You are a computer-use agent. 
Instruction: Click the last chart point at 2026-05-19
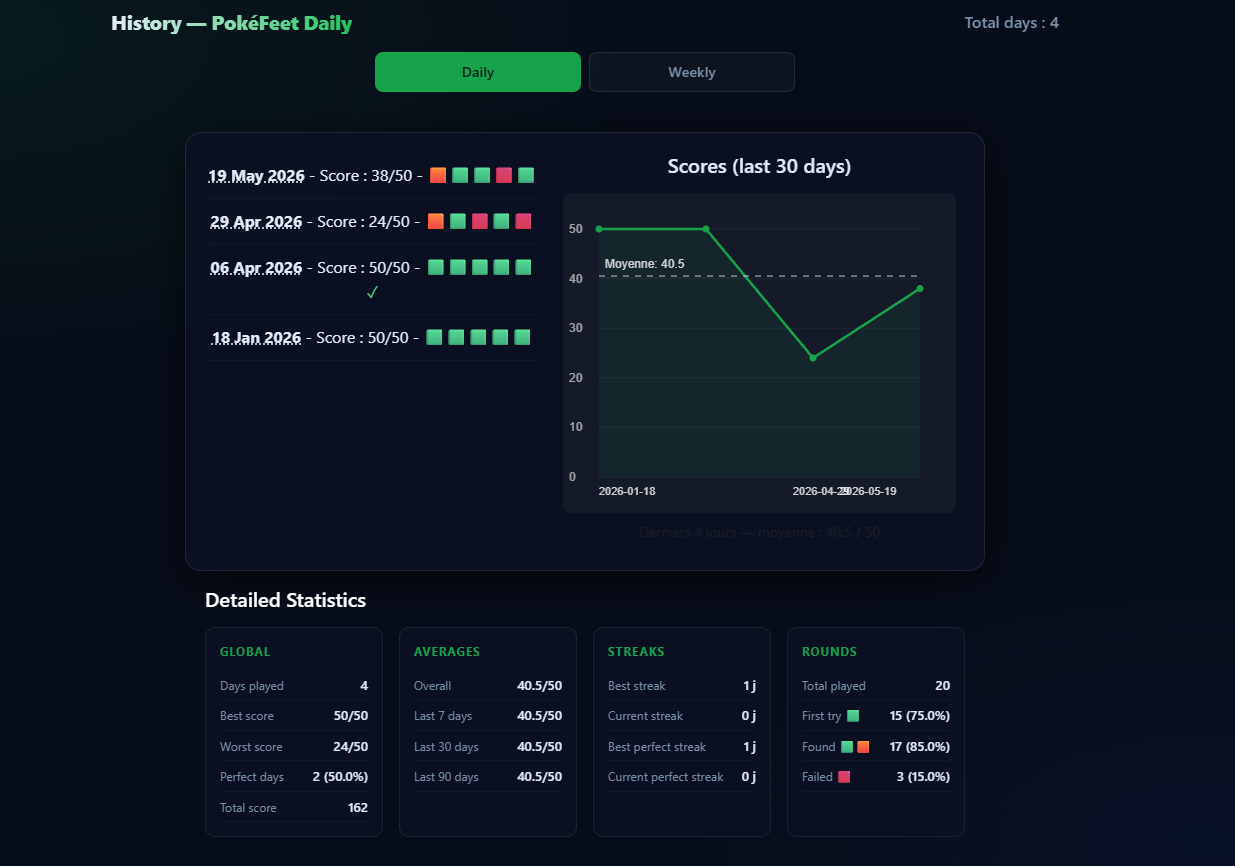[x=920, y=289]
